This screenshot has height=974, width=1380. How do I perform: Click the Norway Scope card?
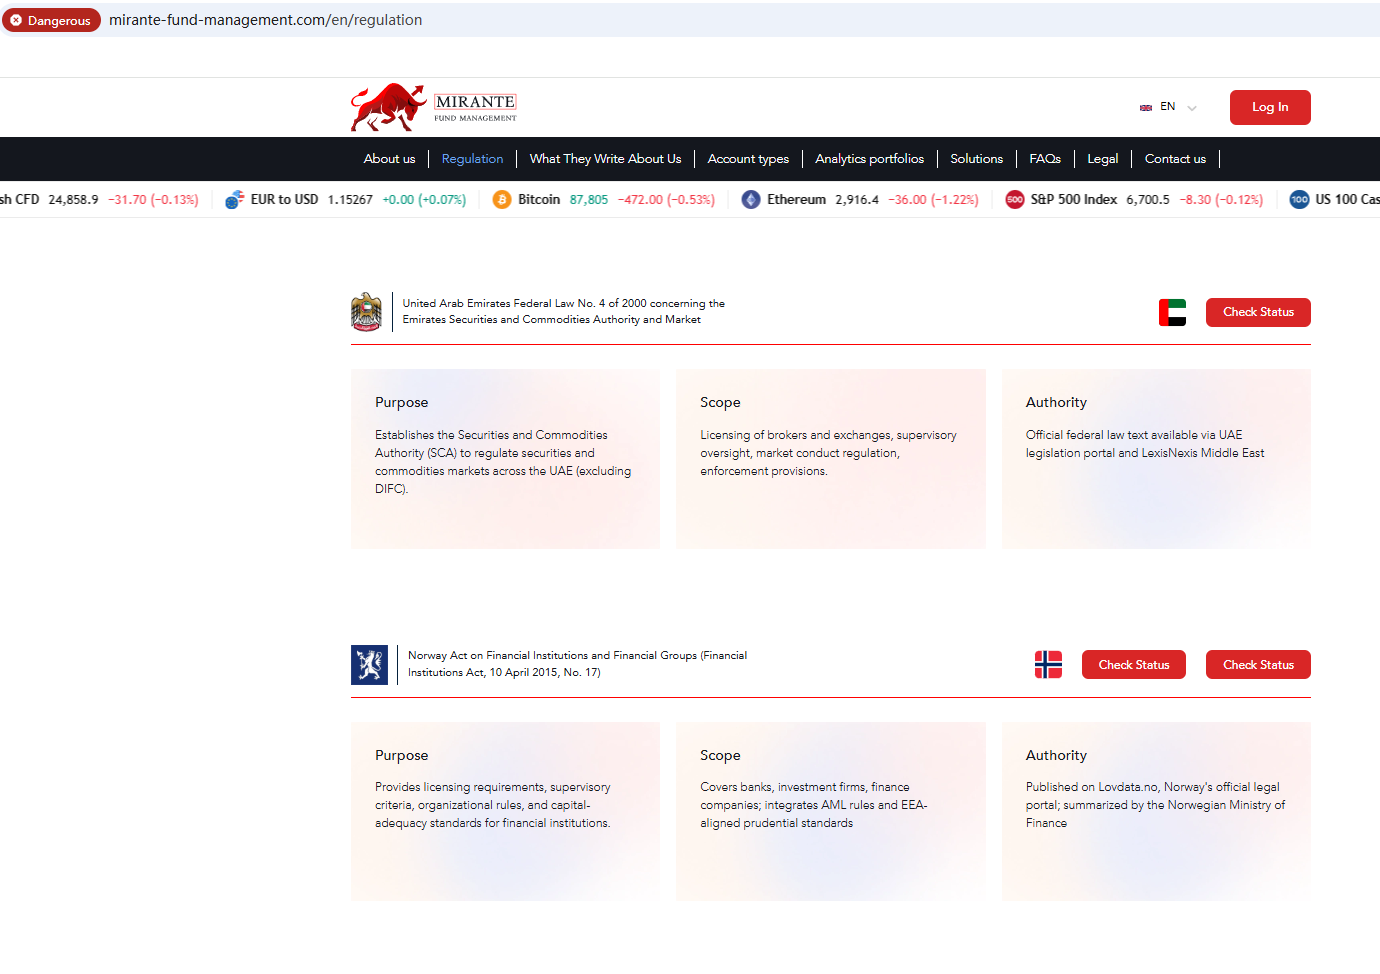831,812
